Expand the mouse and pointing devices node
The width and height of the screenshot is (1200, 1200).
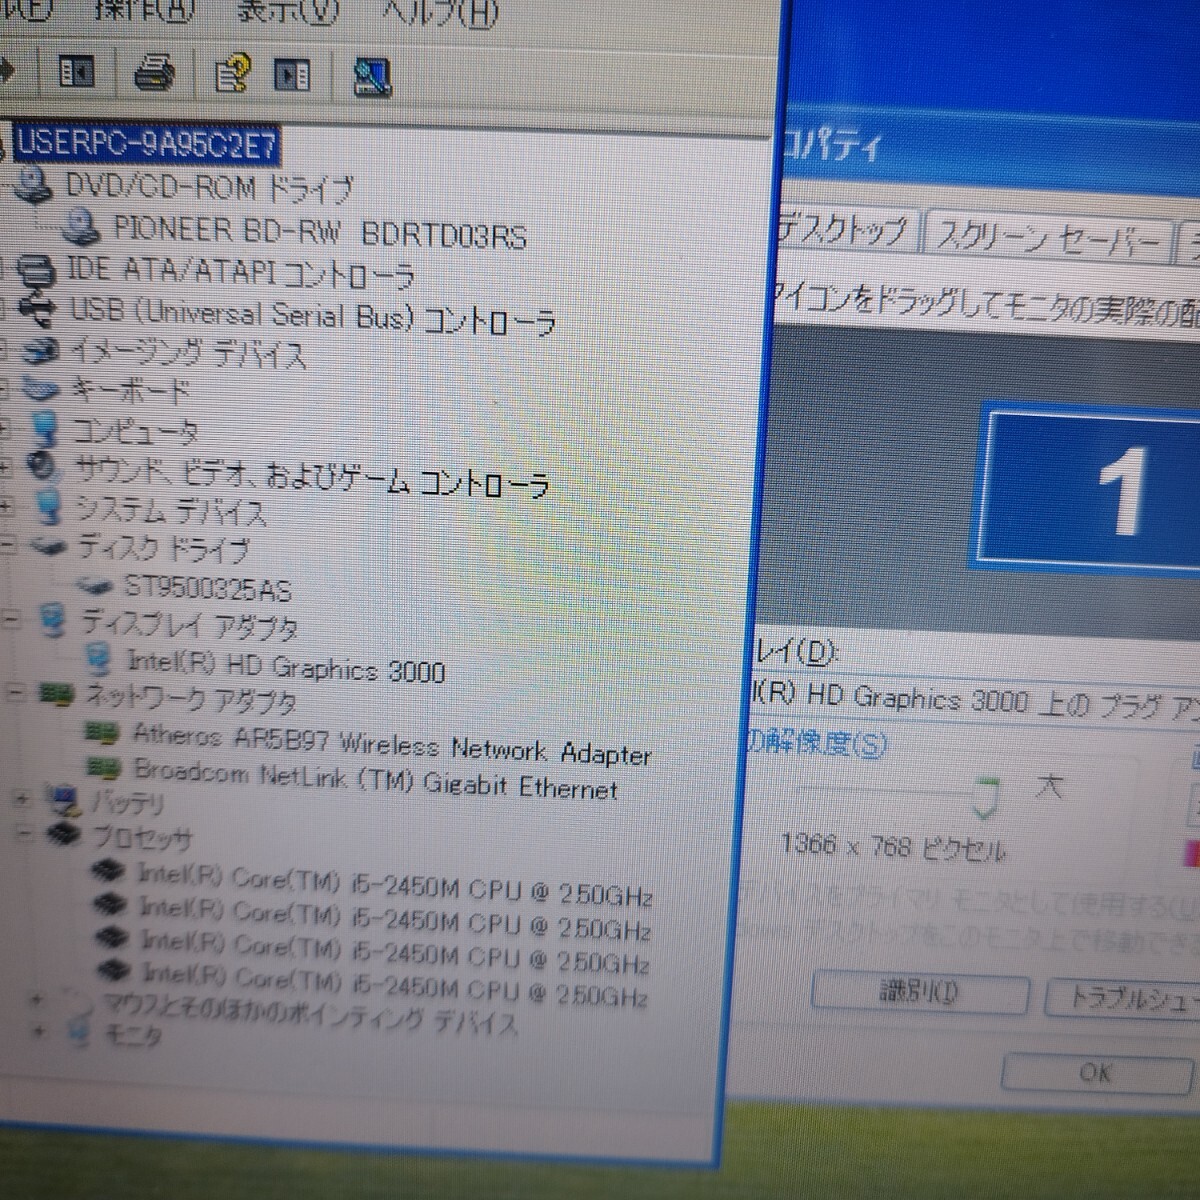click(x=36, y=999)
